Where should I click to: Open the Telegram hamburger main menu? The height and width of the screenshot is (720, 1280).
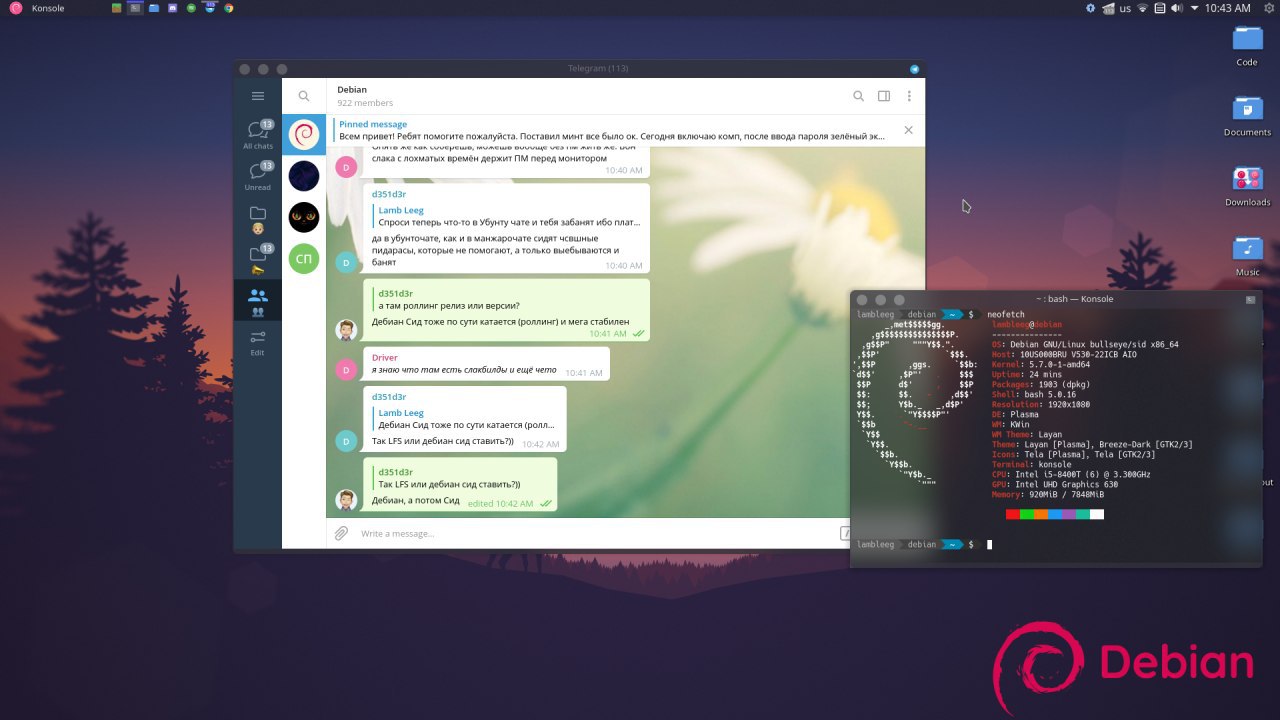click(x=258, y=96)
